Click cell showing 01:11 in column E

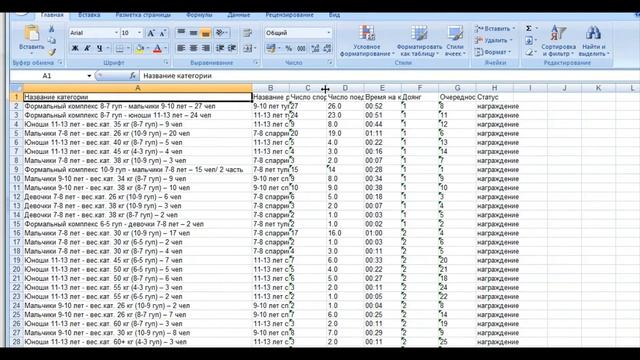point(382,133)
